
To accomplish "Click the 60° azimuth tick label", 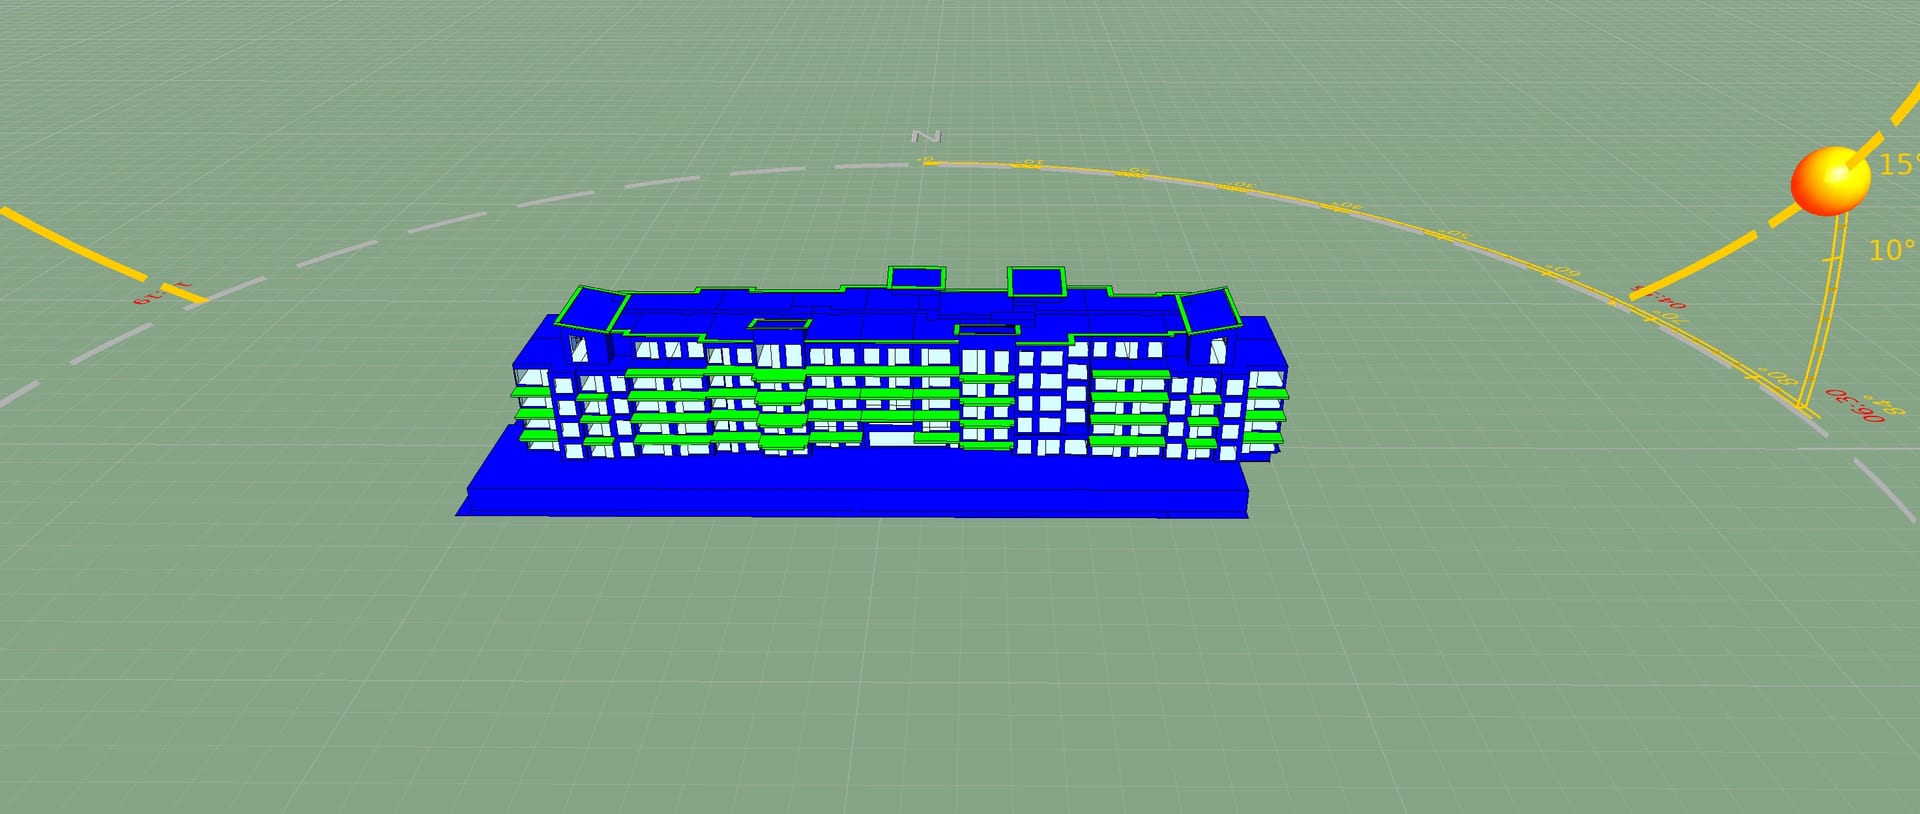I will click(1561, 272).
